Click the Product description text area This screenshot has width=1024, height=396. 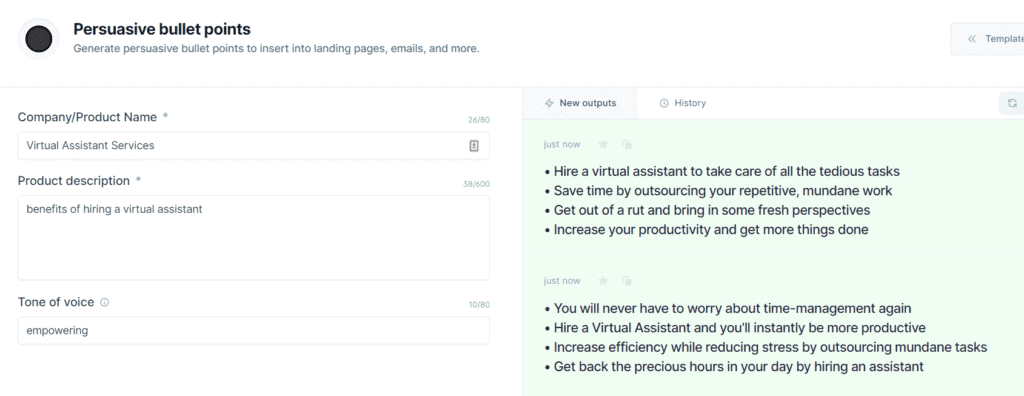point(253,238)
